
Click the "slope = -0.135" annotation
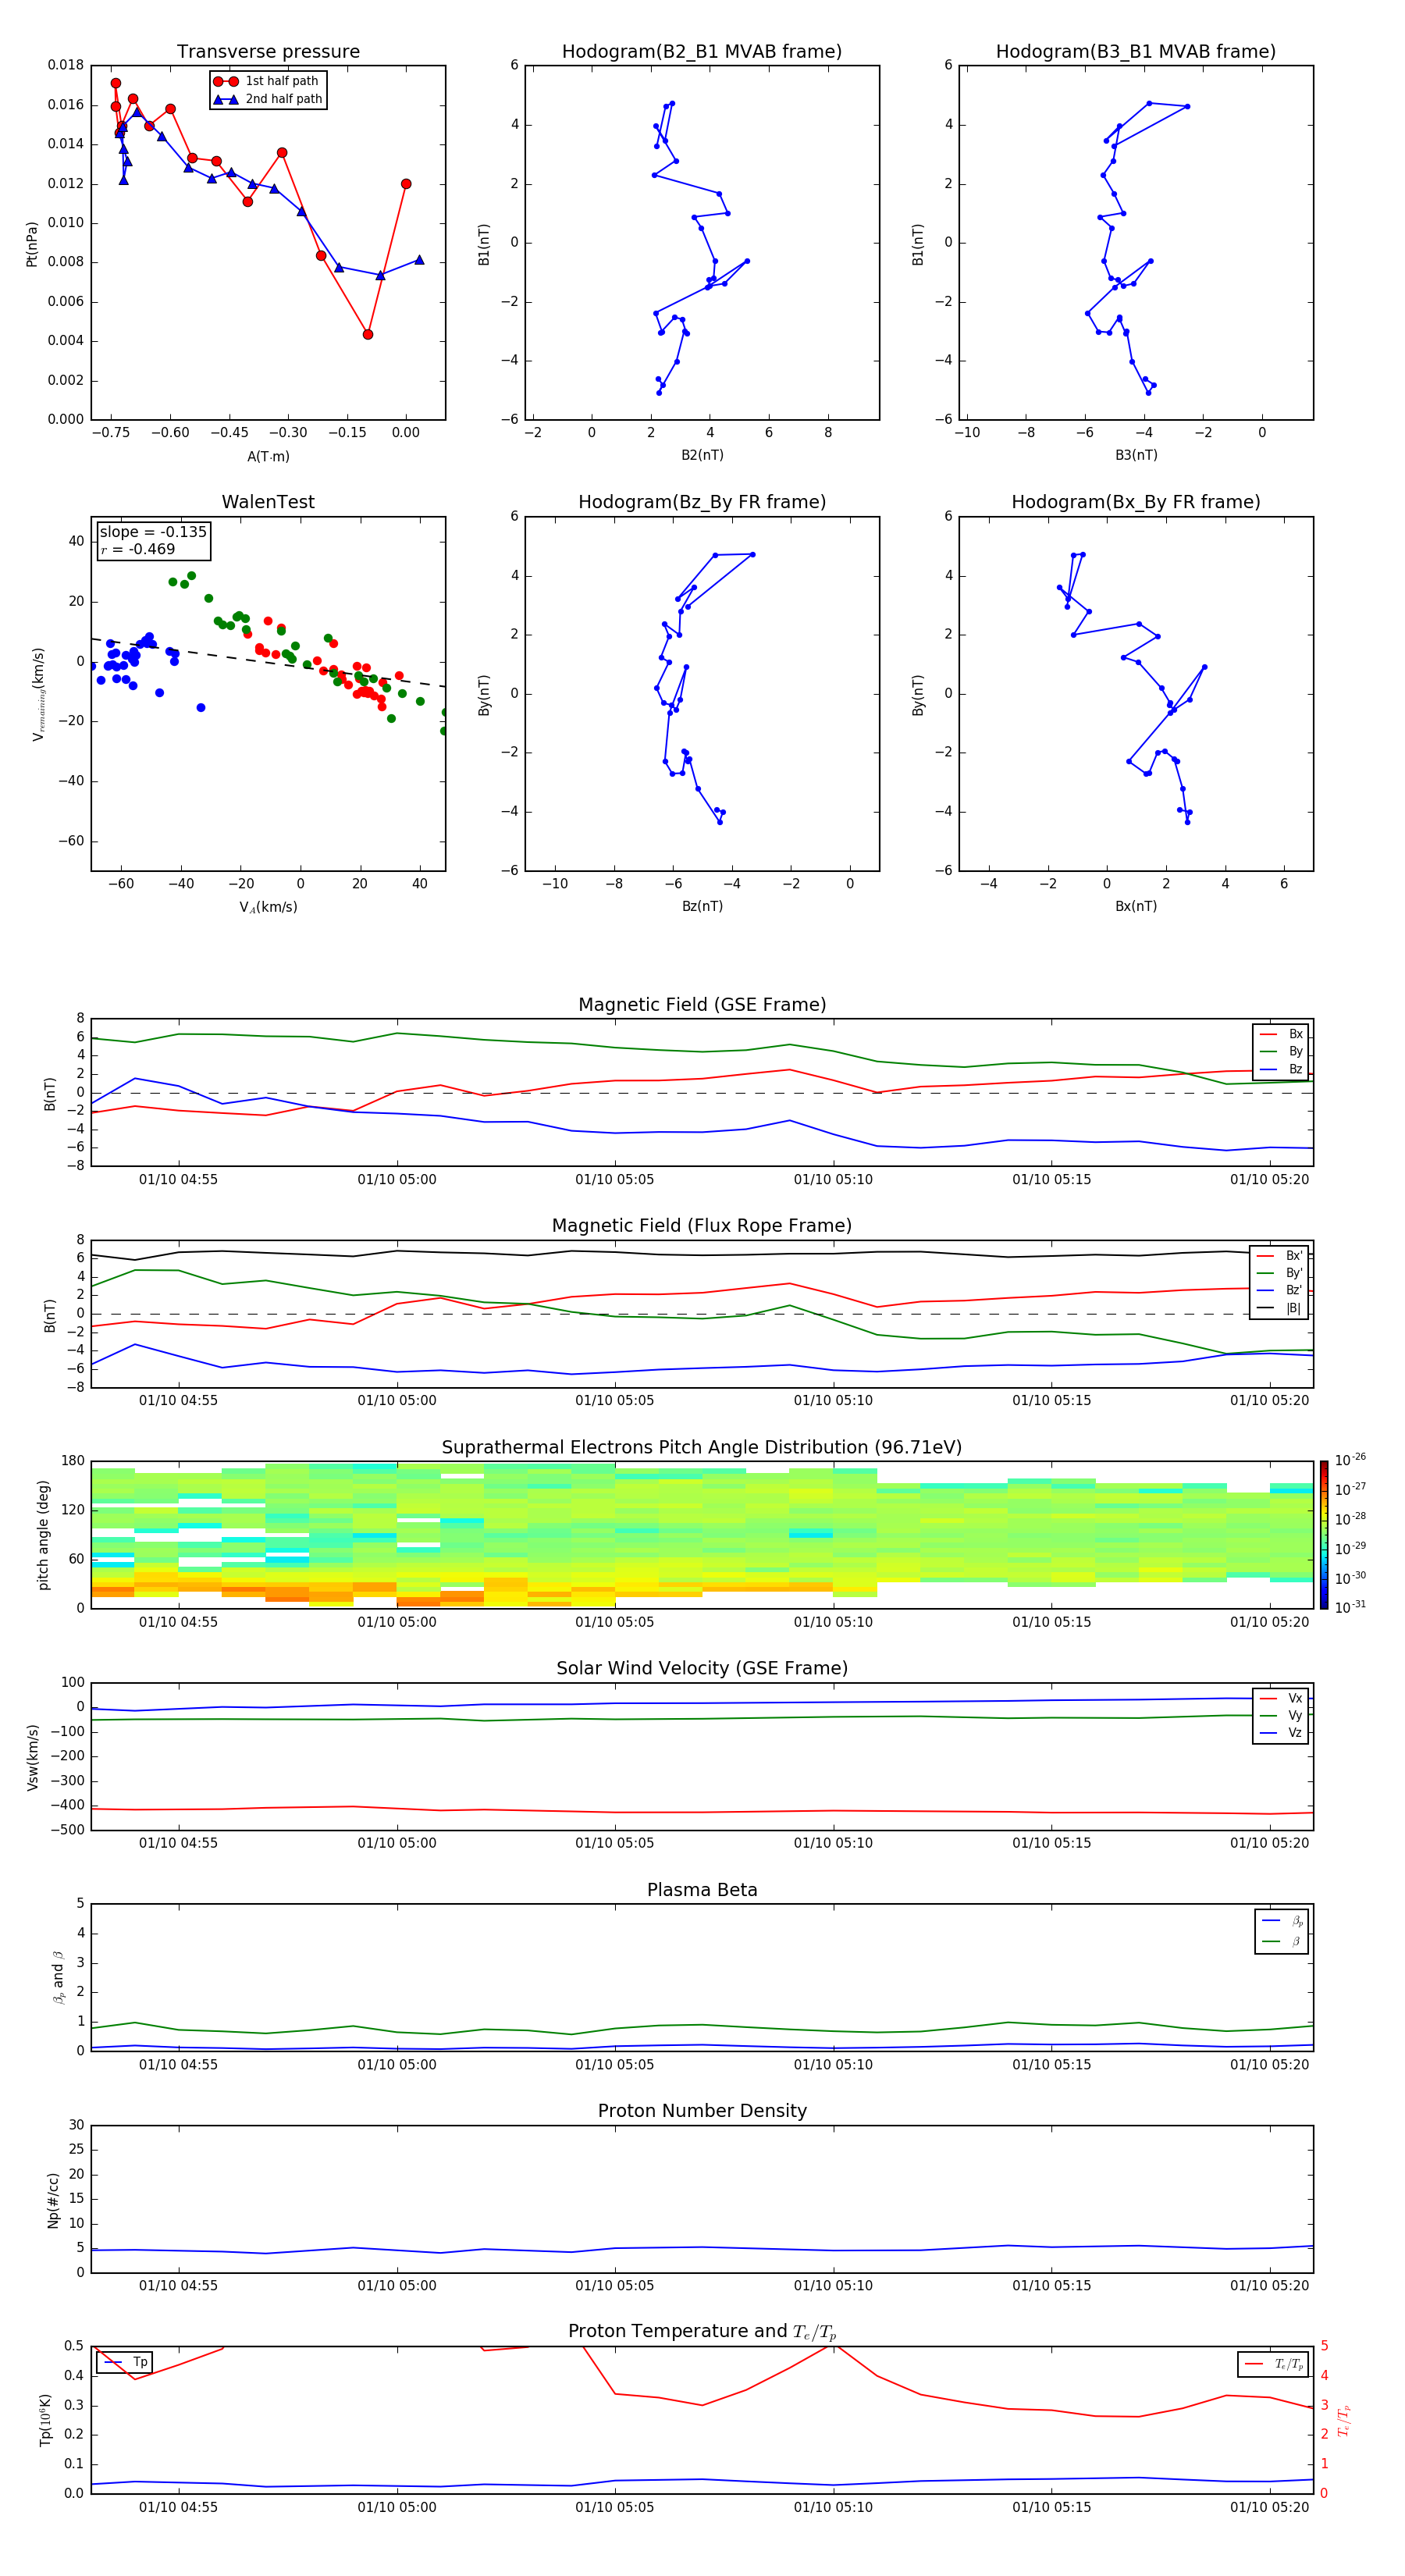[x=153, y=532]
